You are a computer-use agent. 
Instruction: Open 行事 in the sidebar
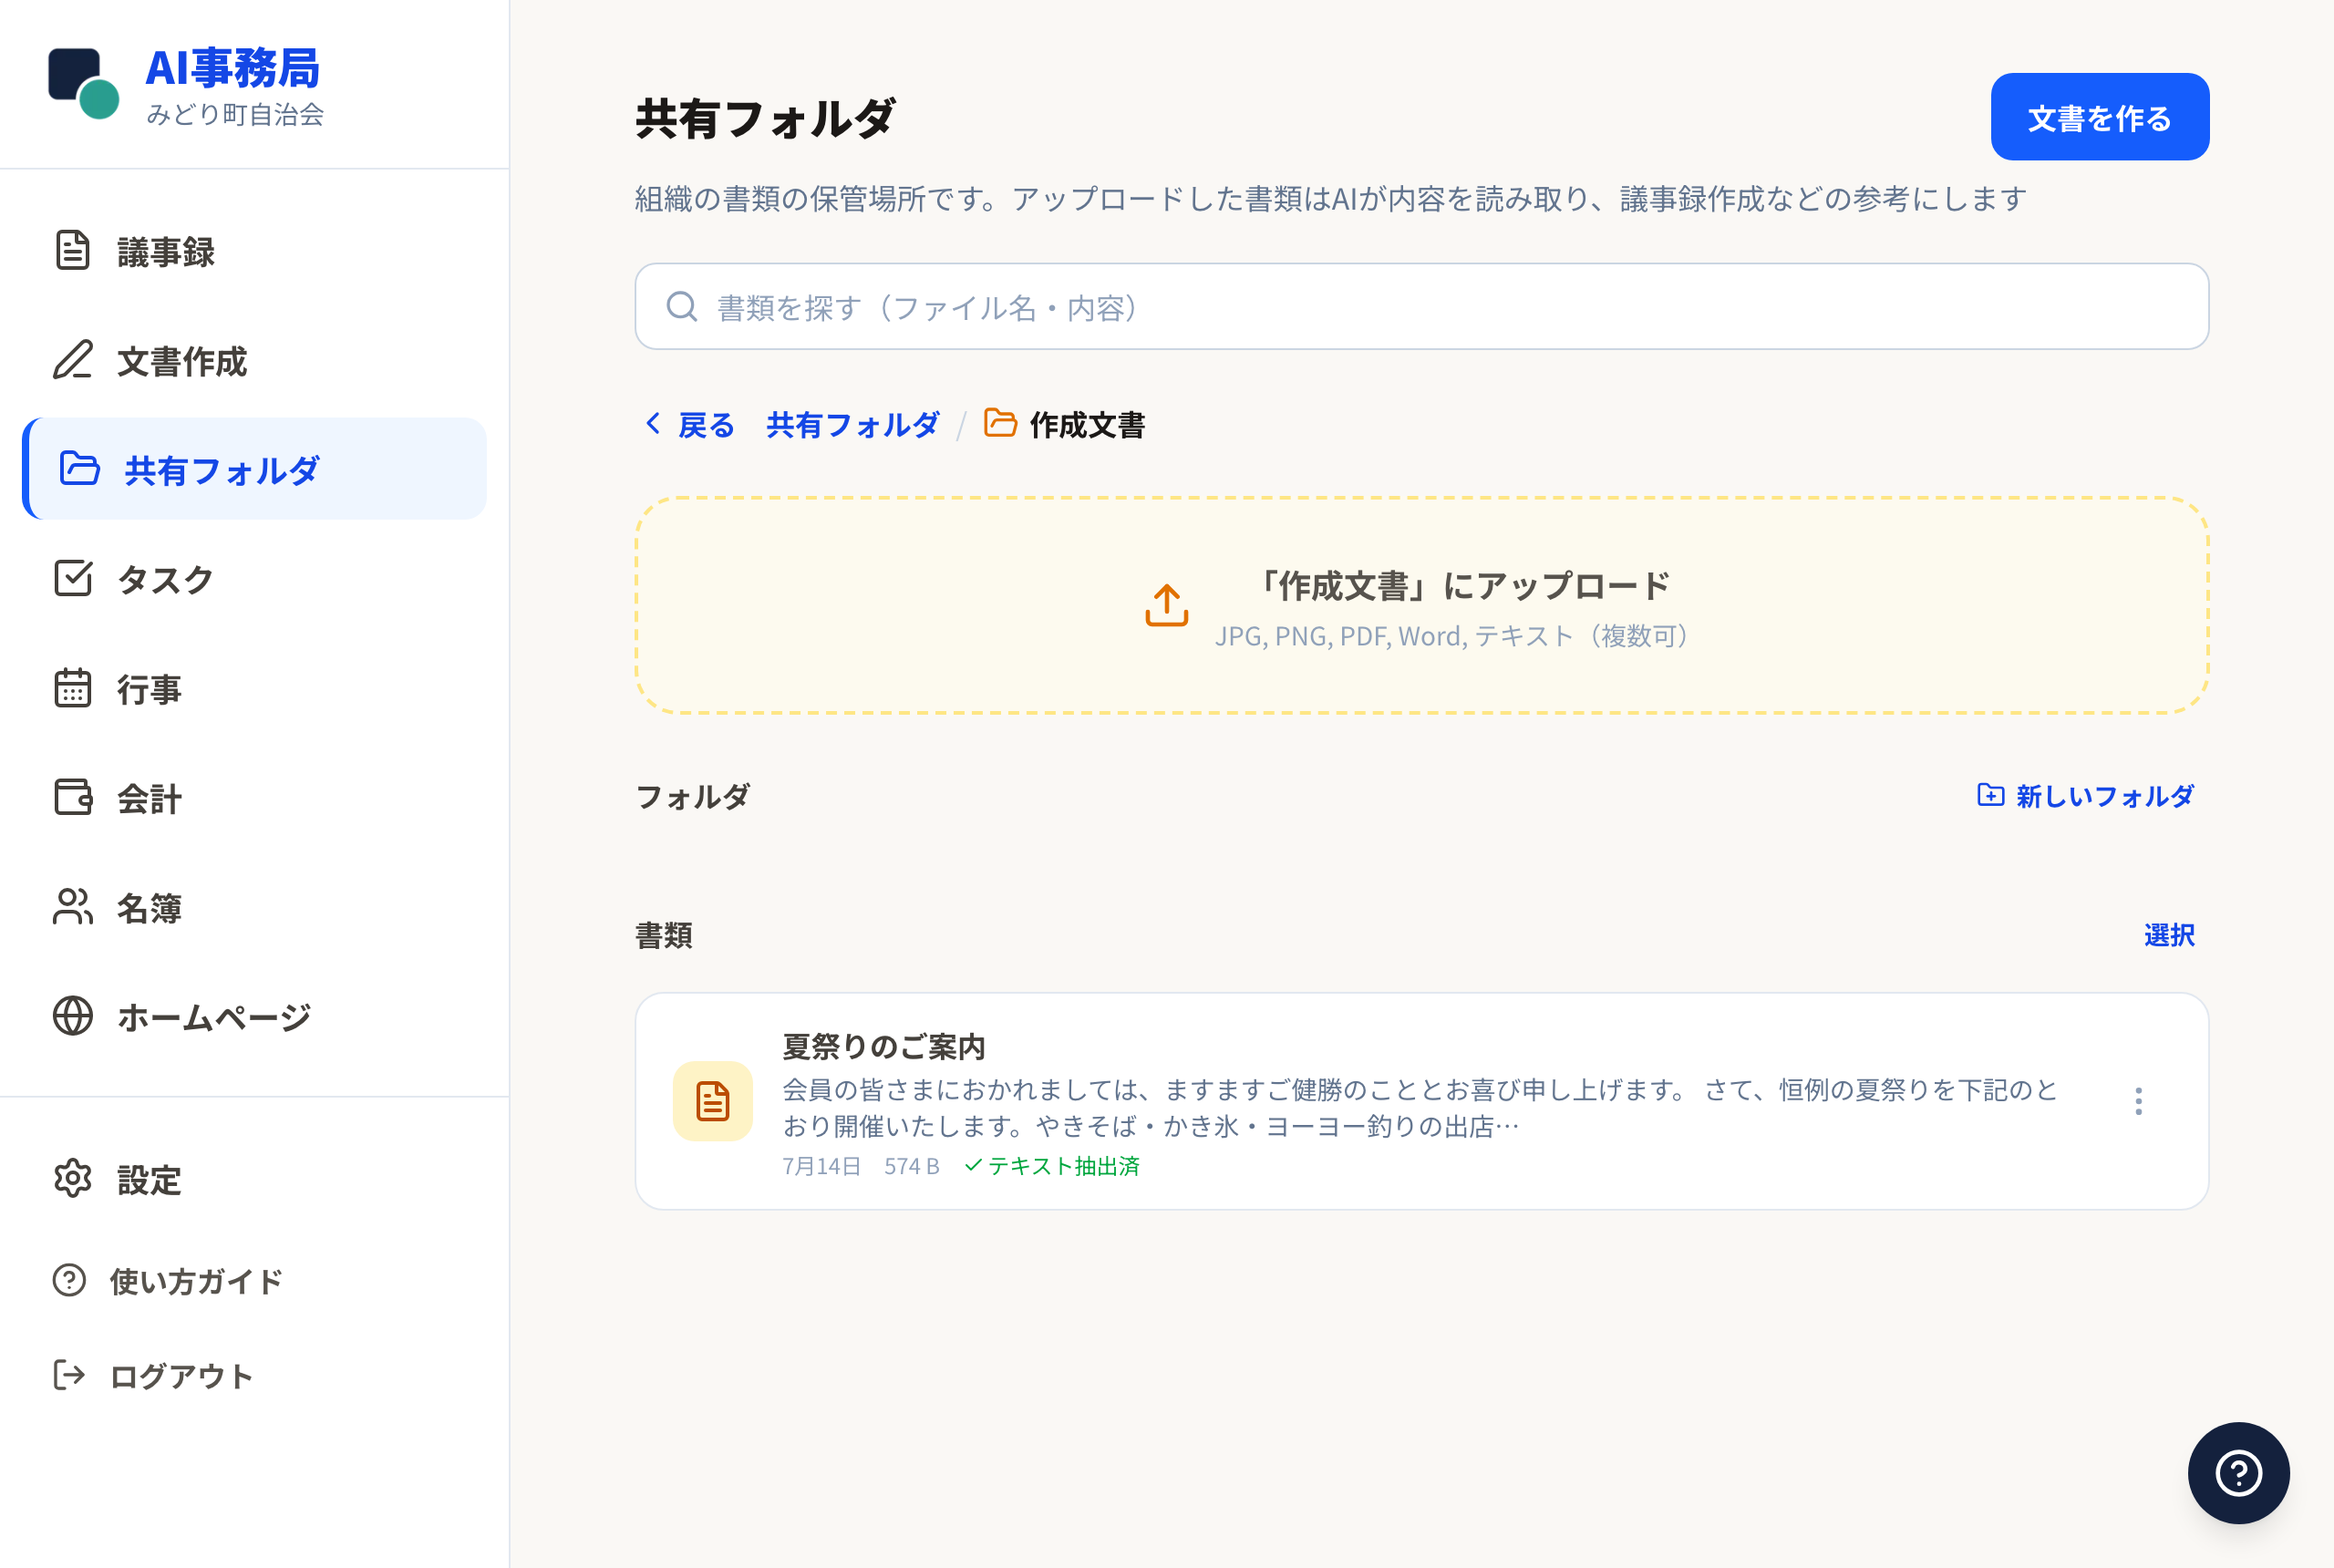click(254, 688)
